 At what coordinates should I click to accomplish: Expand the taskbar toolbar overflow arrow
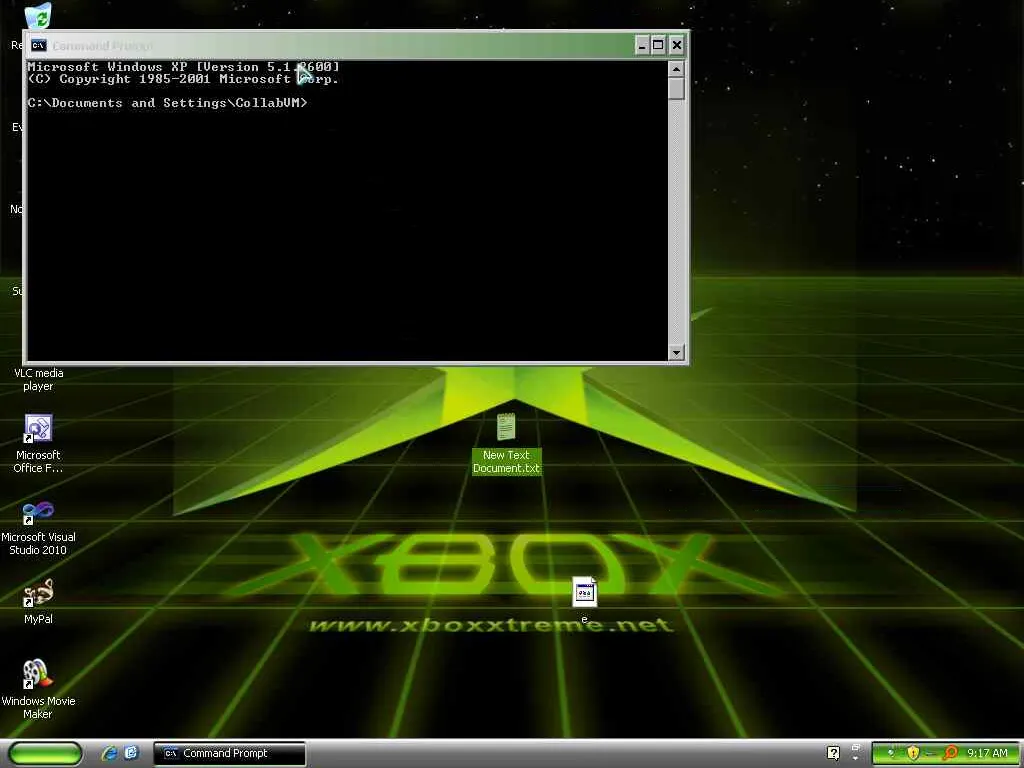pos(856,758)
